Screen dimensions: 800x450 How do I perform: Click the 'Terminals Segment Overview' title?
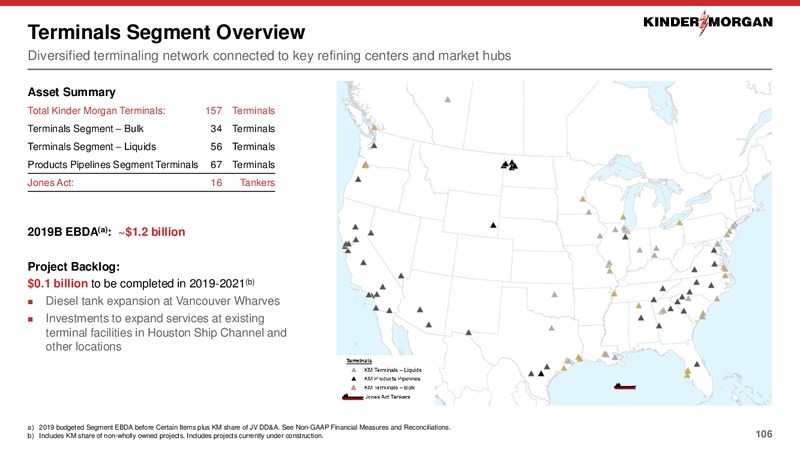click(x=166, y=32)
